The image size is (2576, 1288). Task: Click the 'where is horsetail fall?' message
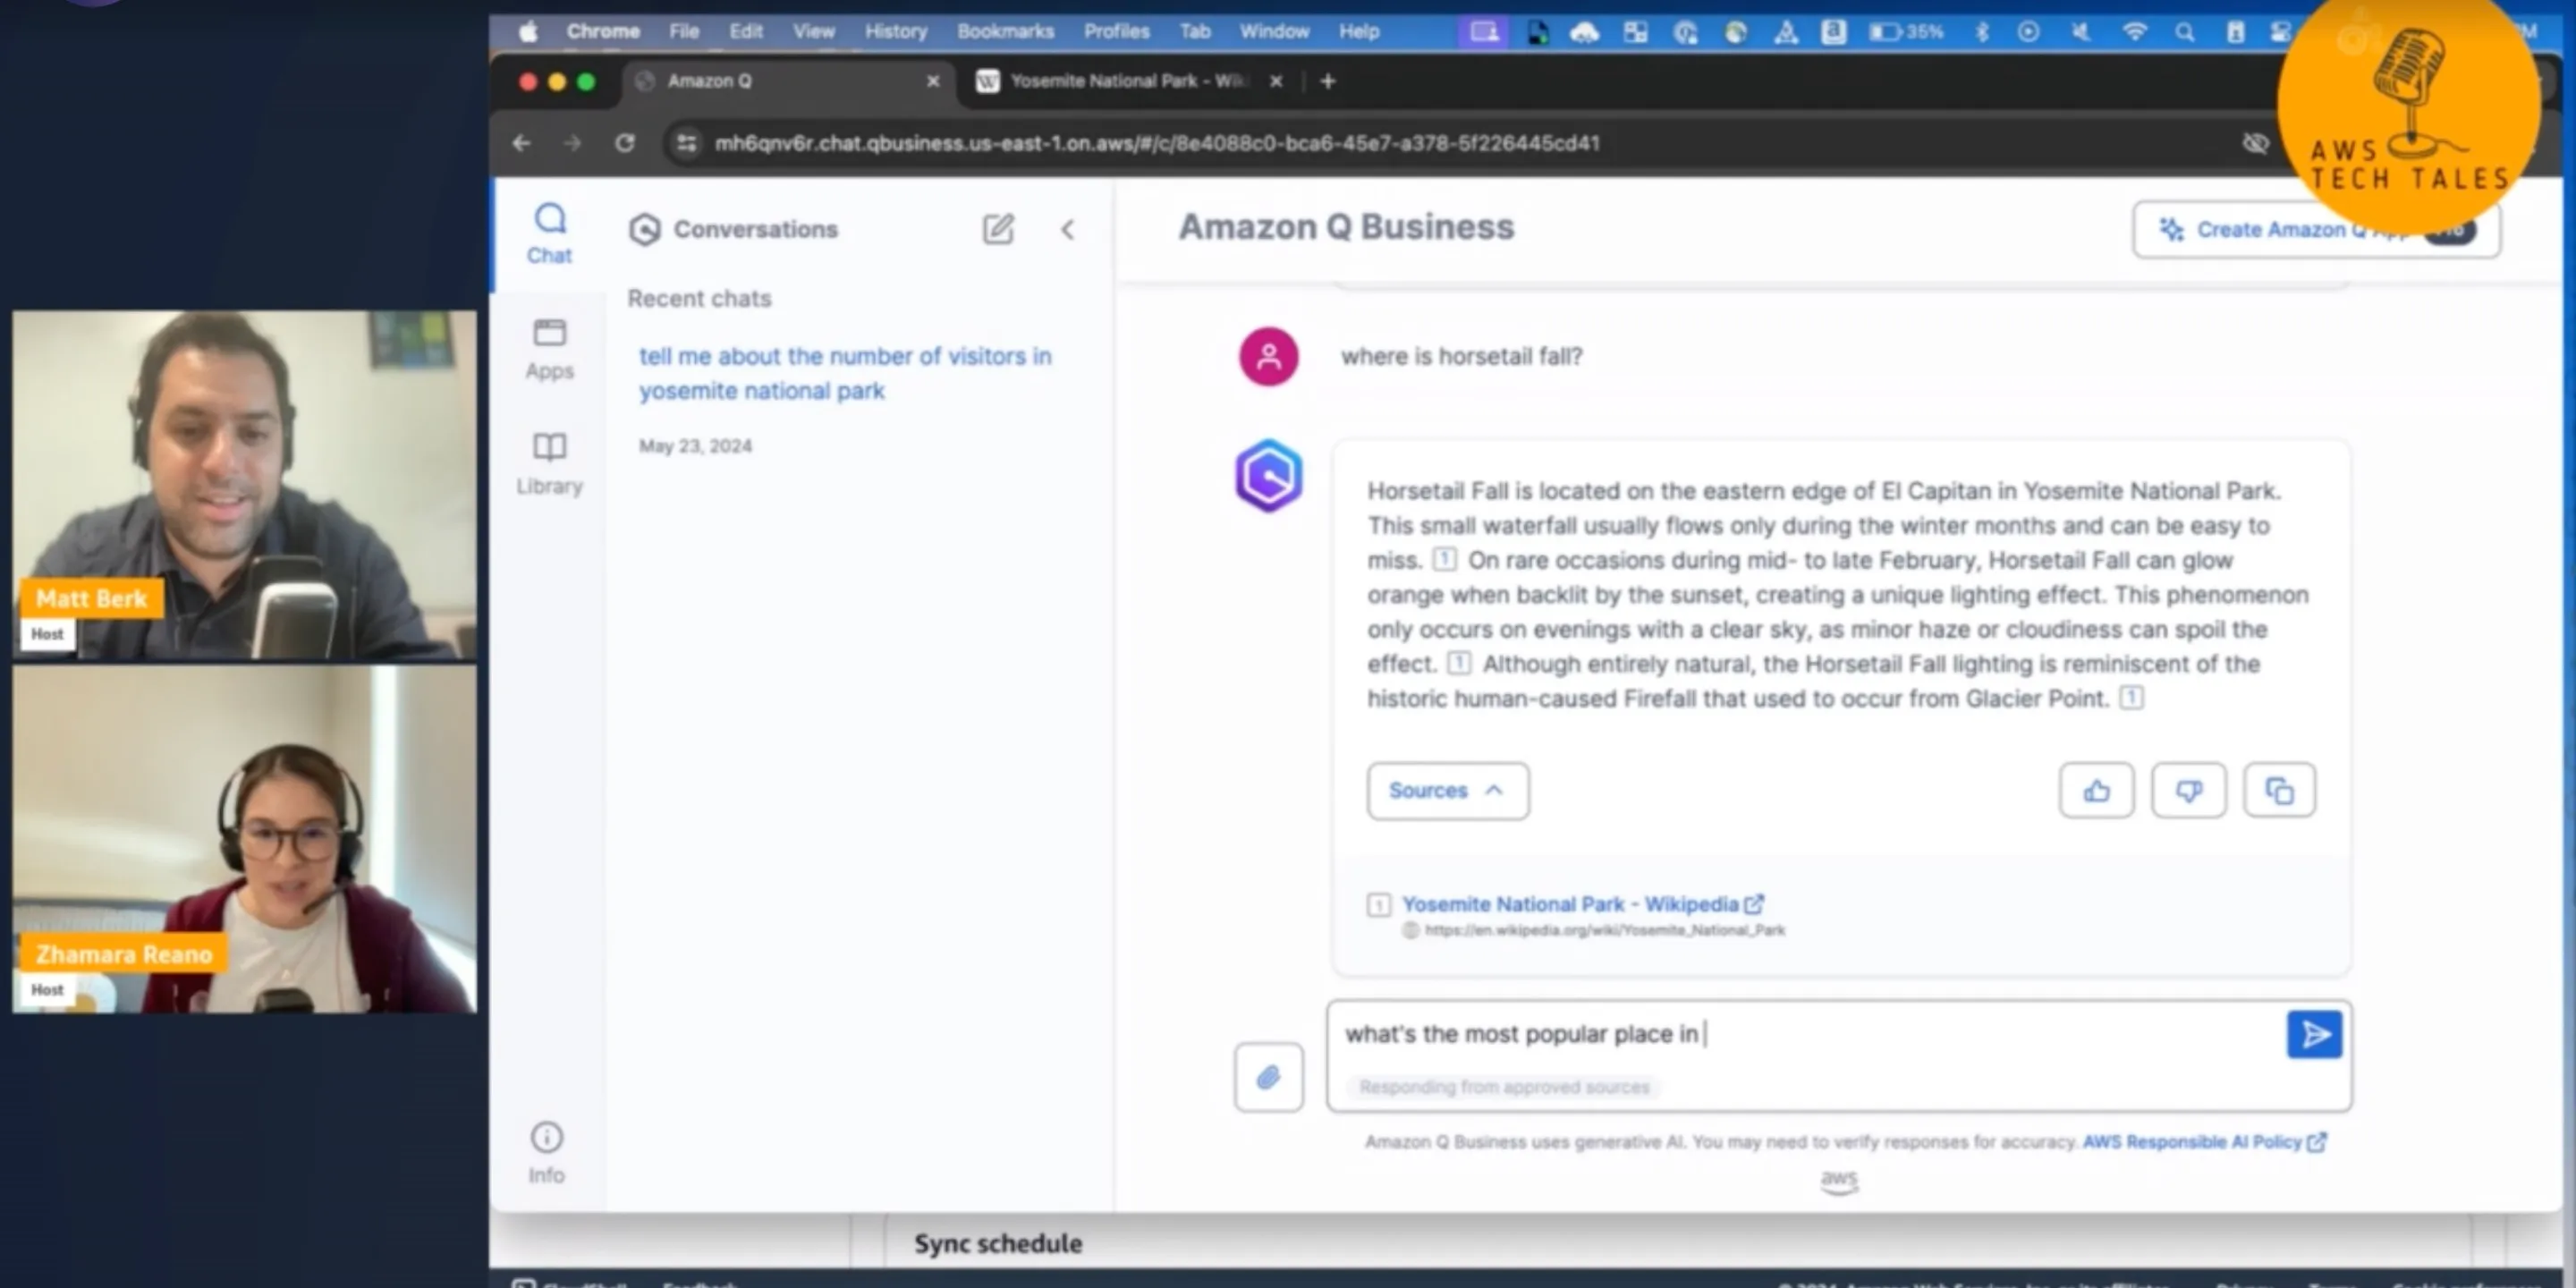pyautogui.click(x=1461, y=357)
